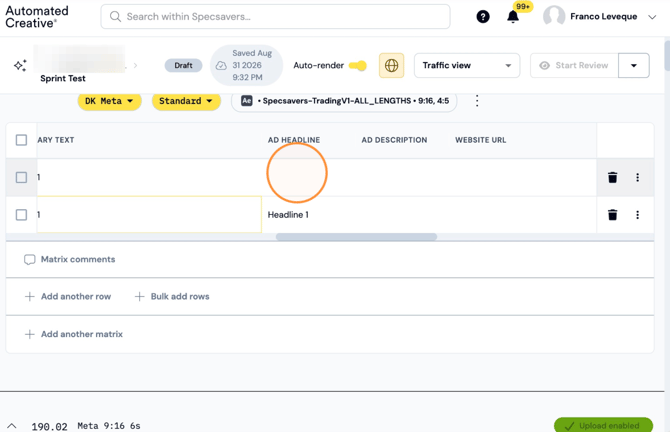Open the first row's three-dot options
670x432 pixels.
pos(638,177)
